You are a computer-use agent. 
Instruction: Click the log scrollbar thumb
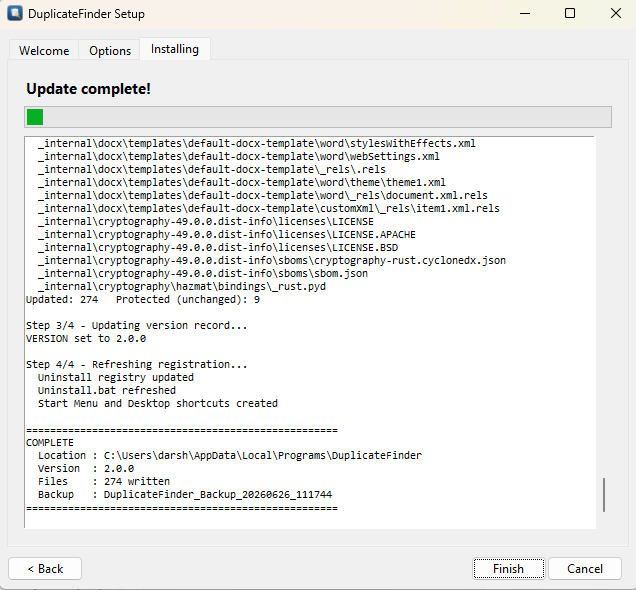[604, 495]
